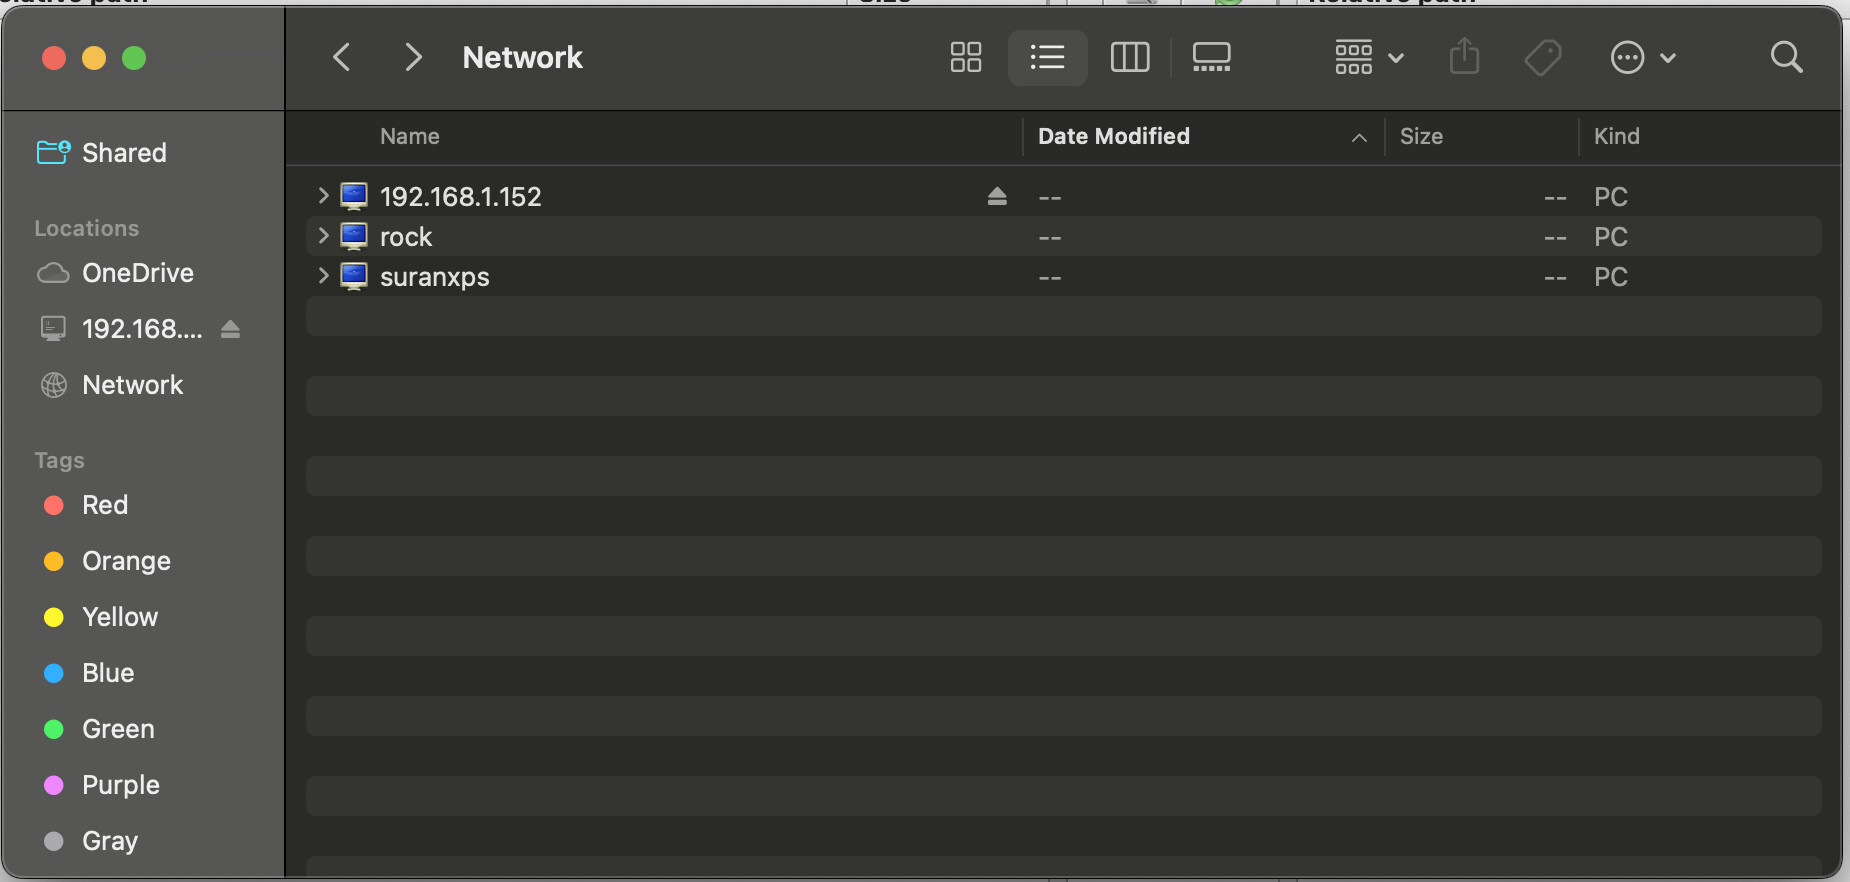Expand the 192.168.1.152 PC row
The height and width of the screenshot is (882, 1850).
click(x=323, y=196)
